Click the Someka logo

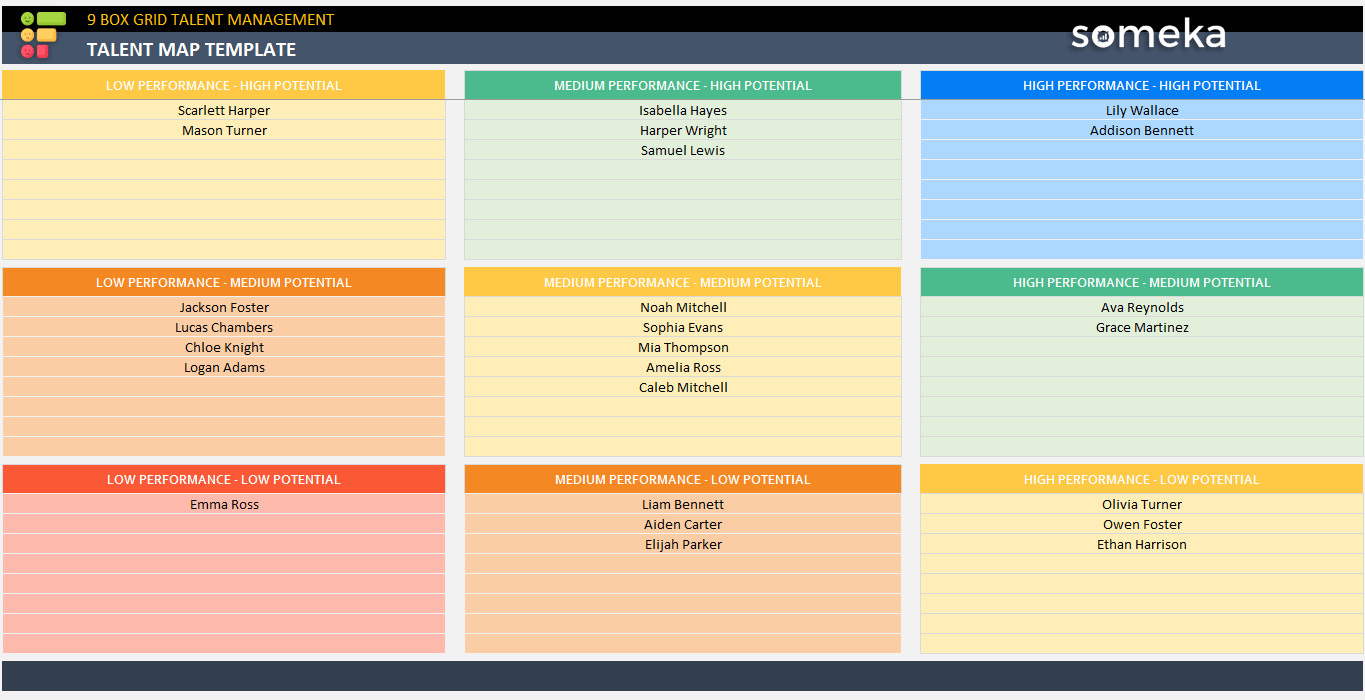(1147, 35)
